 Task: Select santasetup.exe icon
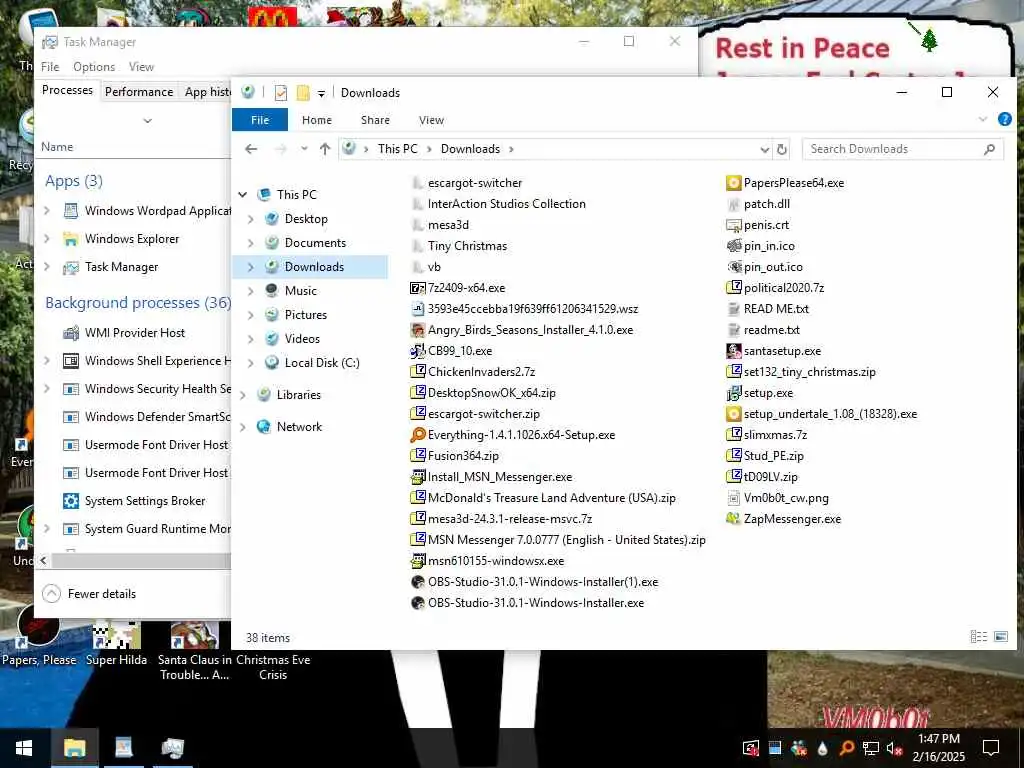(x=733, y=351)
